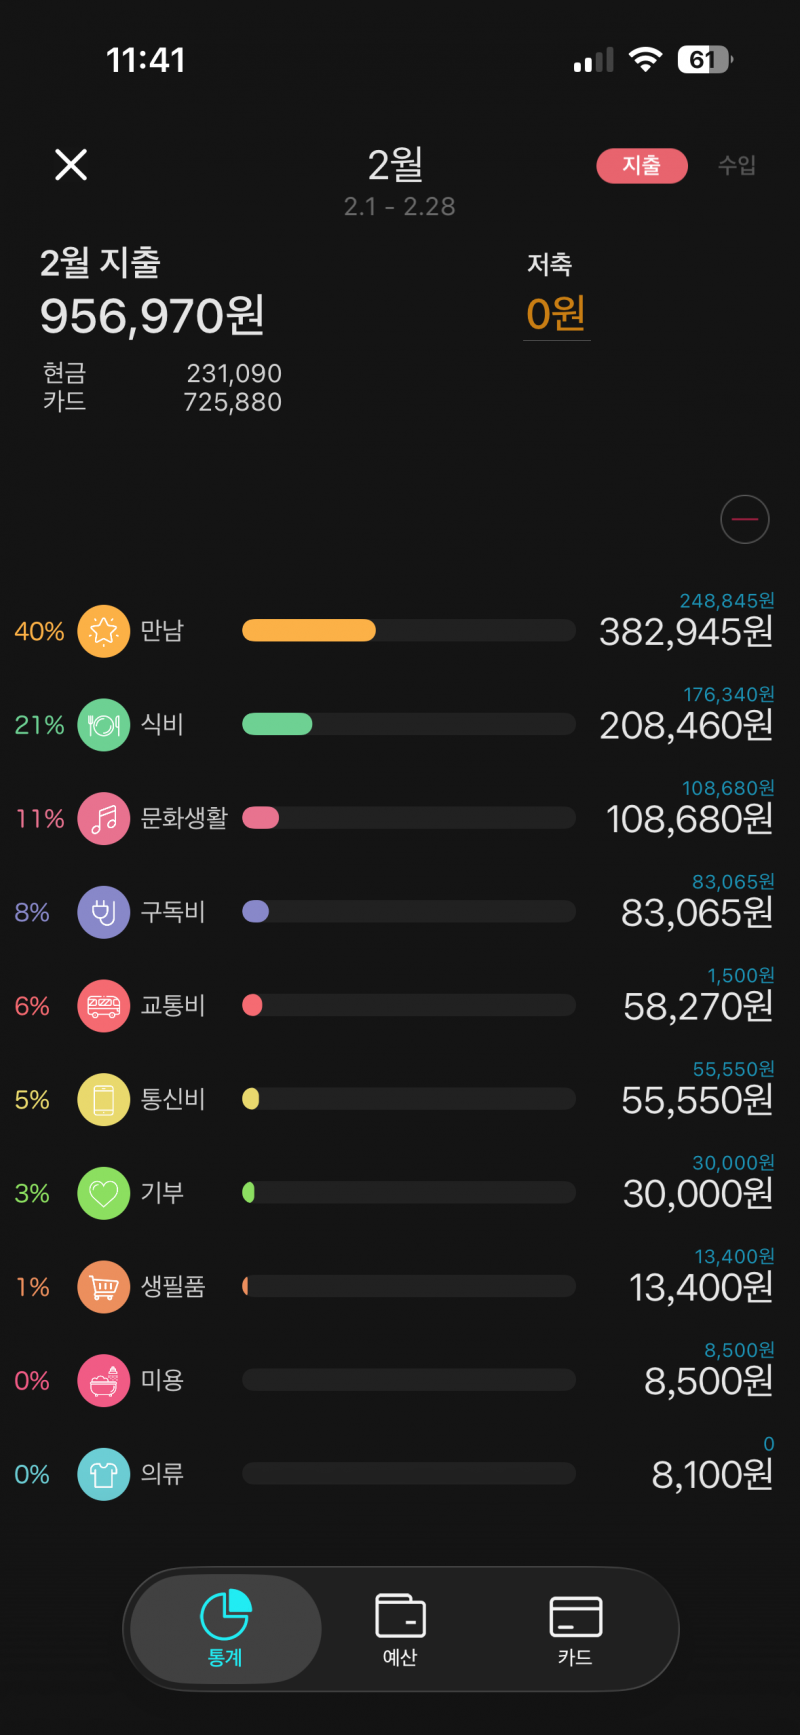This screenshot has width=800, height=1735.
Task: Open the 2월 month selector
Action: pyautogui.click(x=397, y=166)
